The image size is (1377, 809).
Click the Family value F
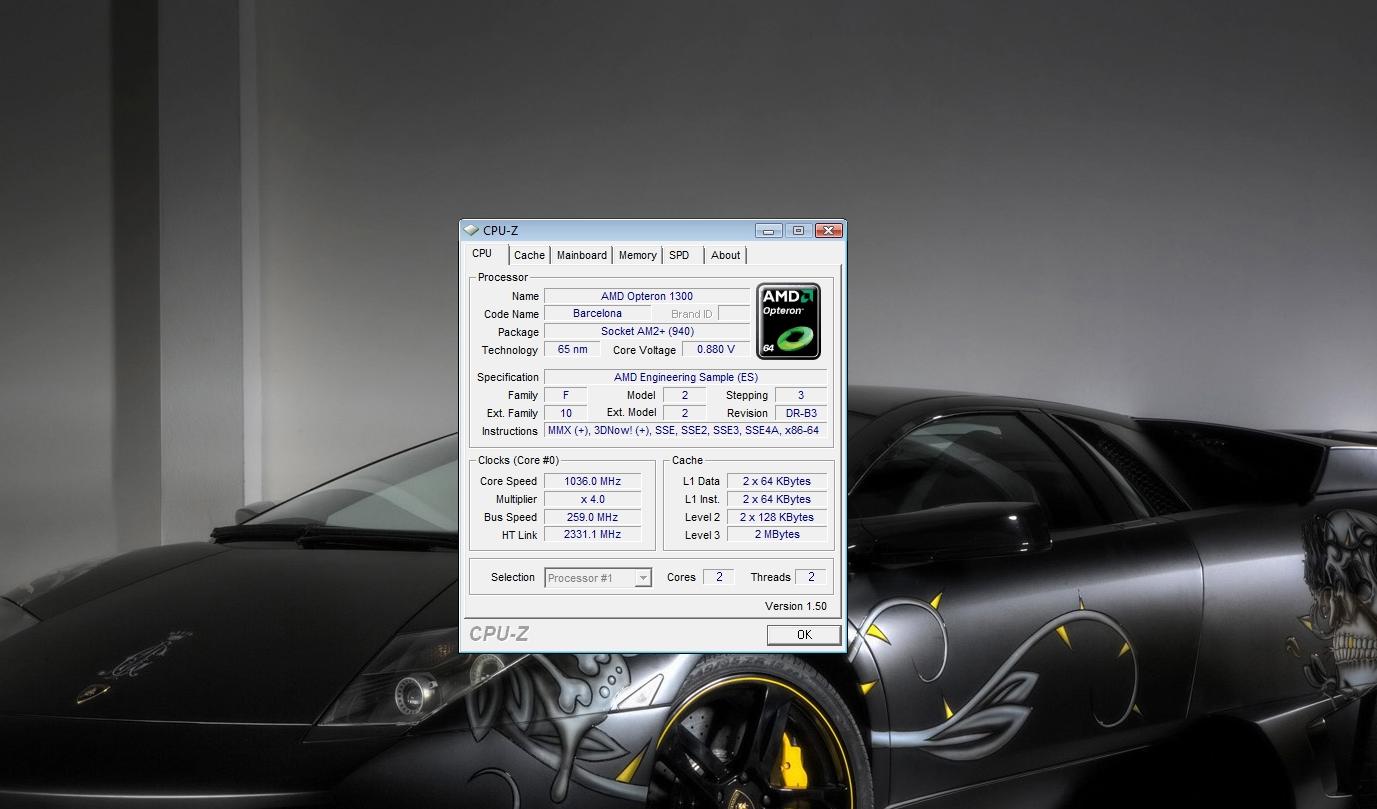pyautogui.click(x=566, y=395)
